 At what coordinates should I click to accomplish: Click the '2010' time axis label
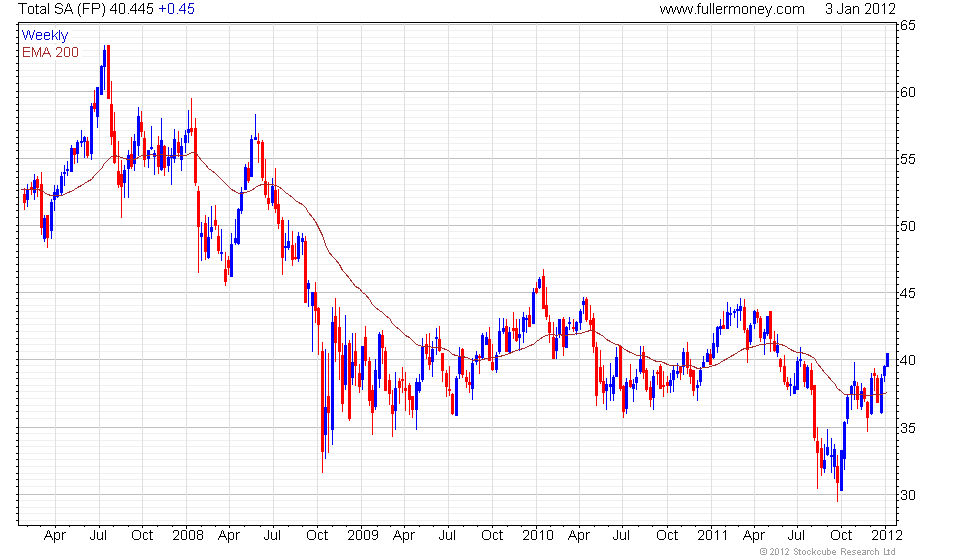point(538,536)
